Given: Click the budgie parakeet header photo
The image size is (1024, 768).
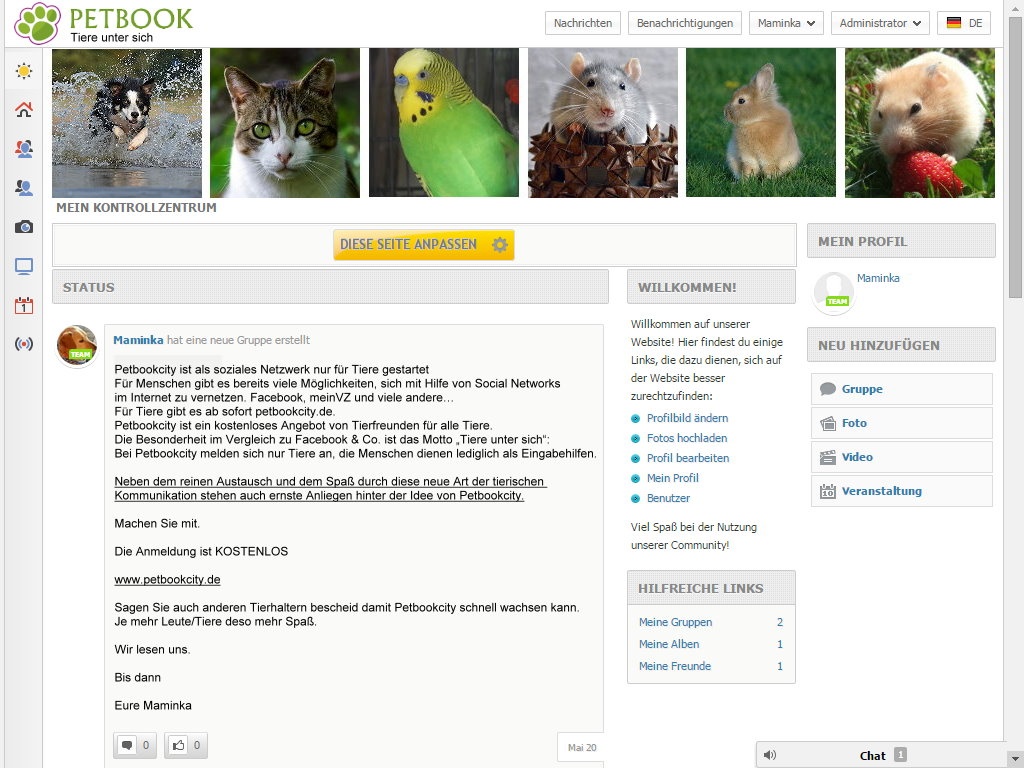Looking at the screenshot, I should pos(443,123).
